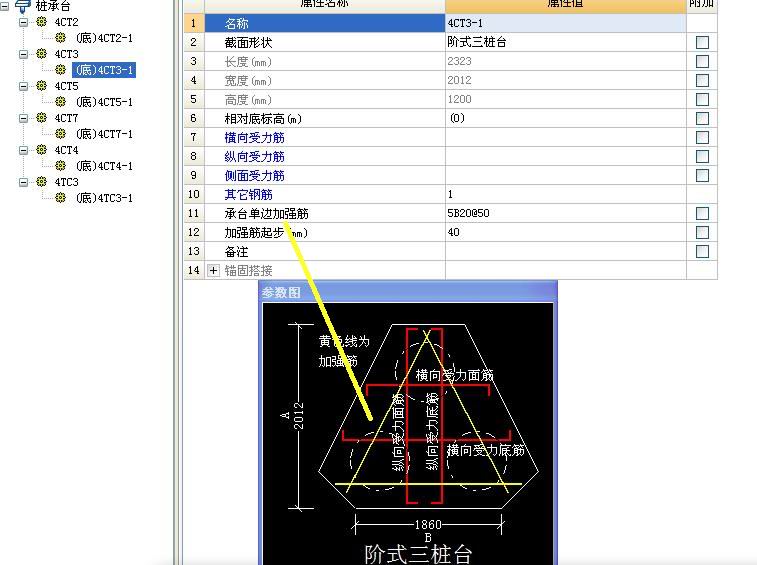Screen dimensions: 757x565
Task: Click gear icon beside (底)4TC3-1
Action: click(60, 198)
